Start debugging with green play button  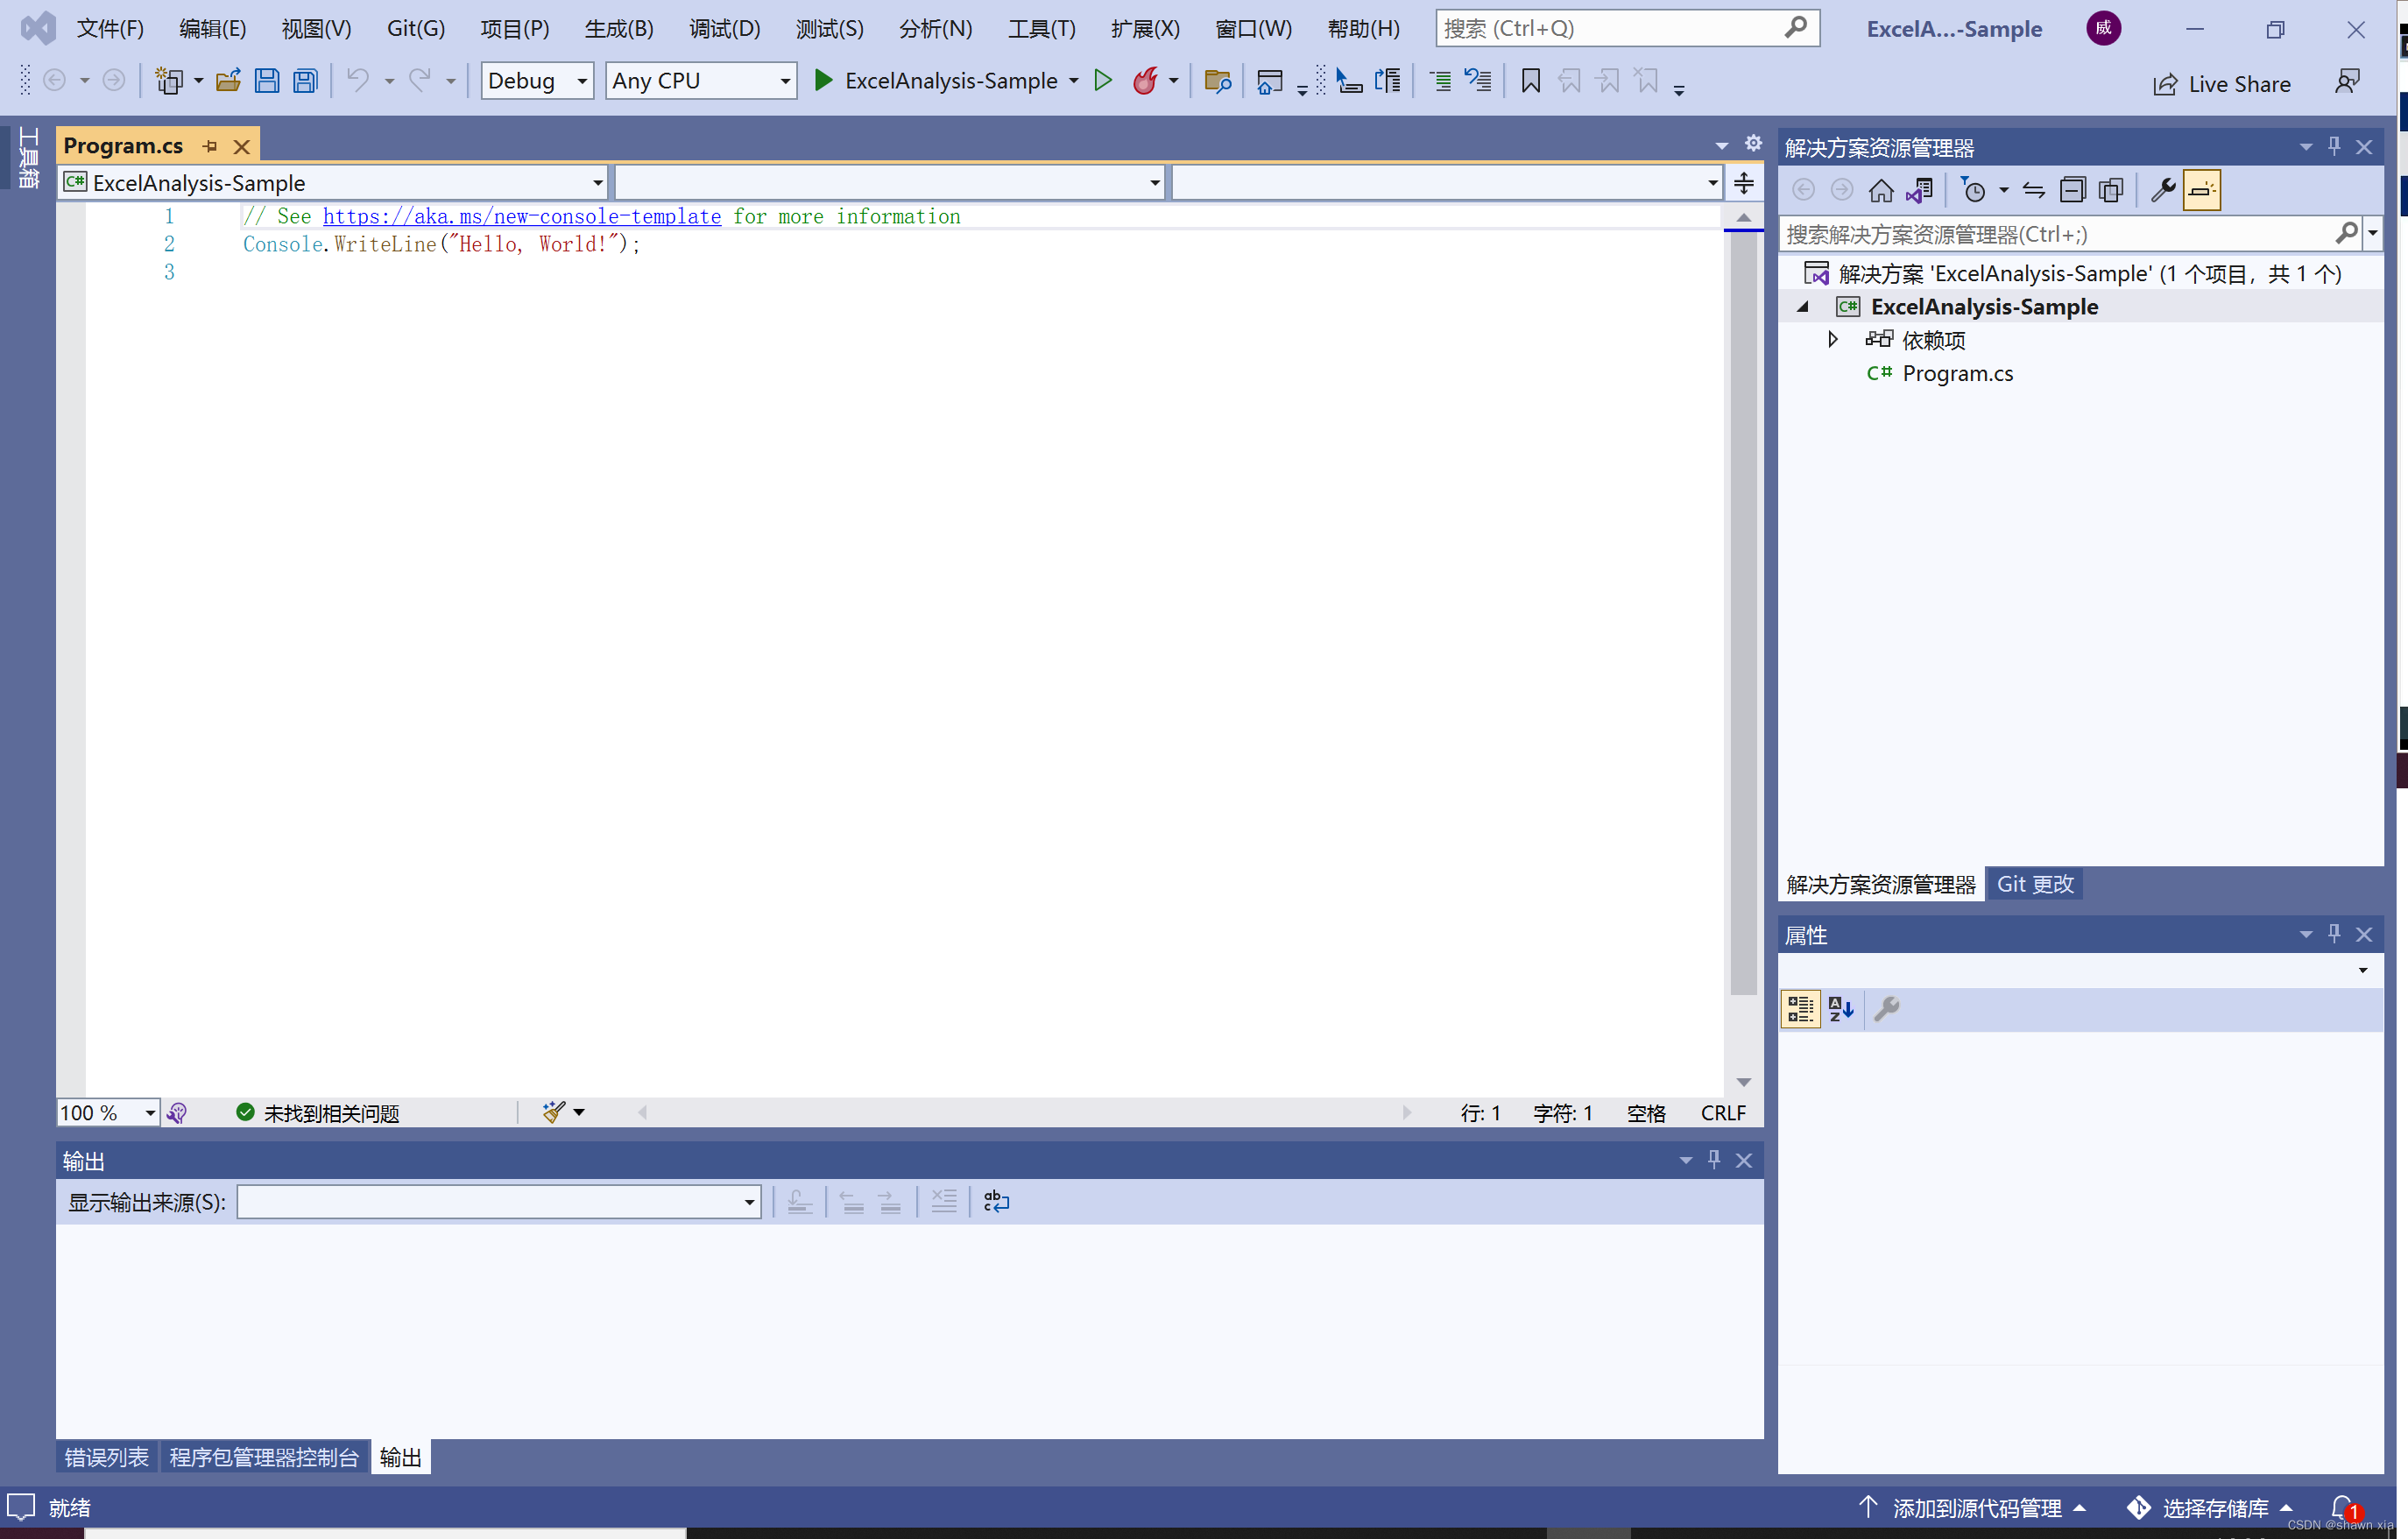pos(823,80)
